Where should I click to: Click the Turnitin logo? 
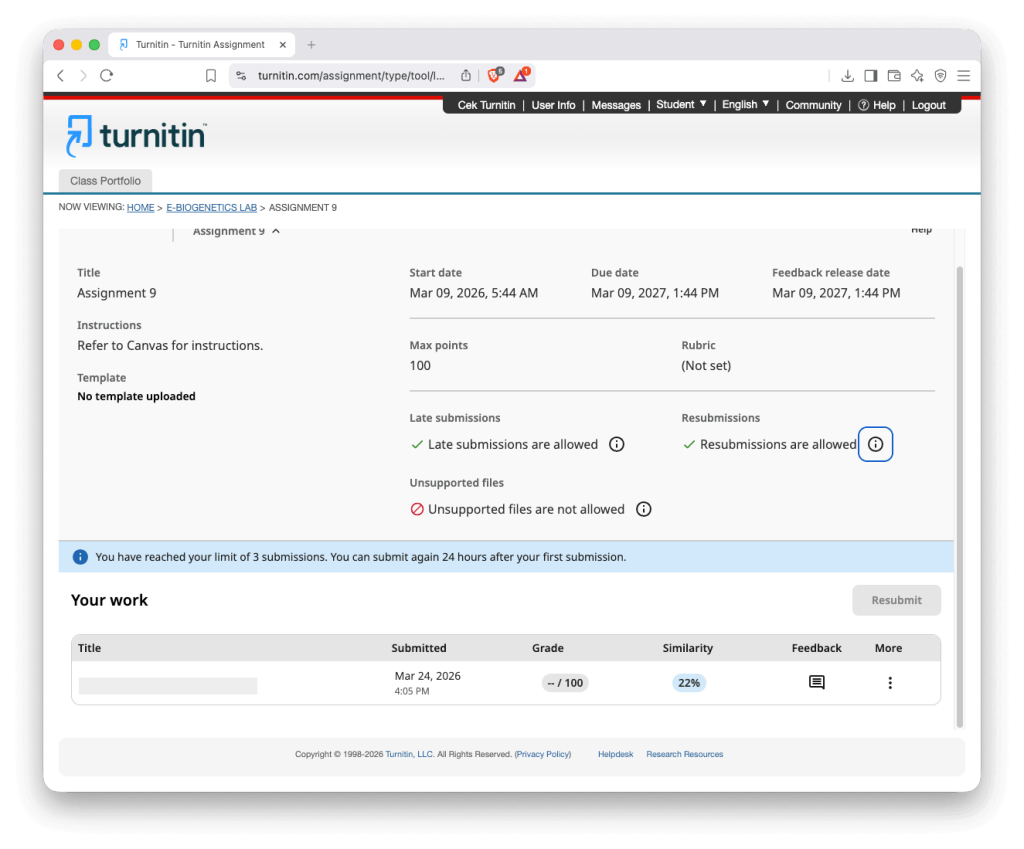pyautogui.click(x=136, y=136)
